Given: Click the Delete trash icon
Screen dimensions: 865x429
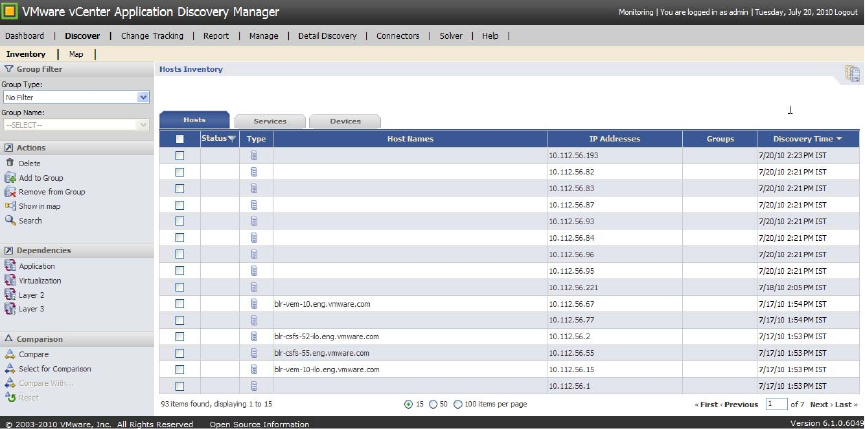Looking at the screenshot, I should click(9, 163).
